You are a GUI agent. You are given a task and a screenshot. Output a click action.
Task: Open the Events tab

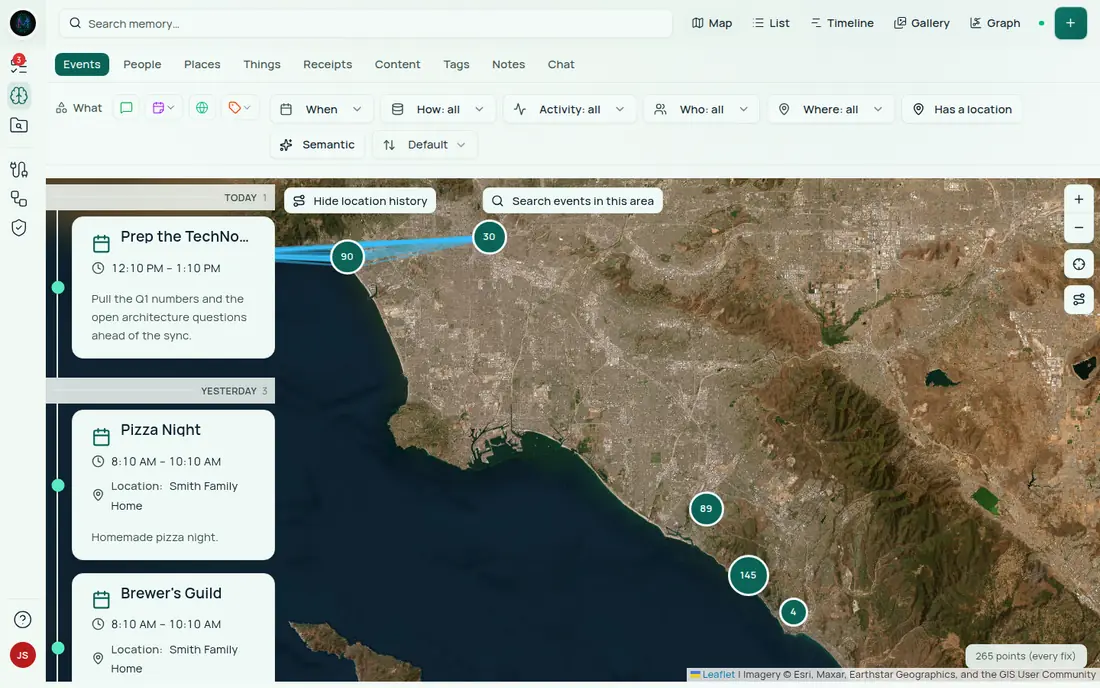(82, 64)
